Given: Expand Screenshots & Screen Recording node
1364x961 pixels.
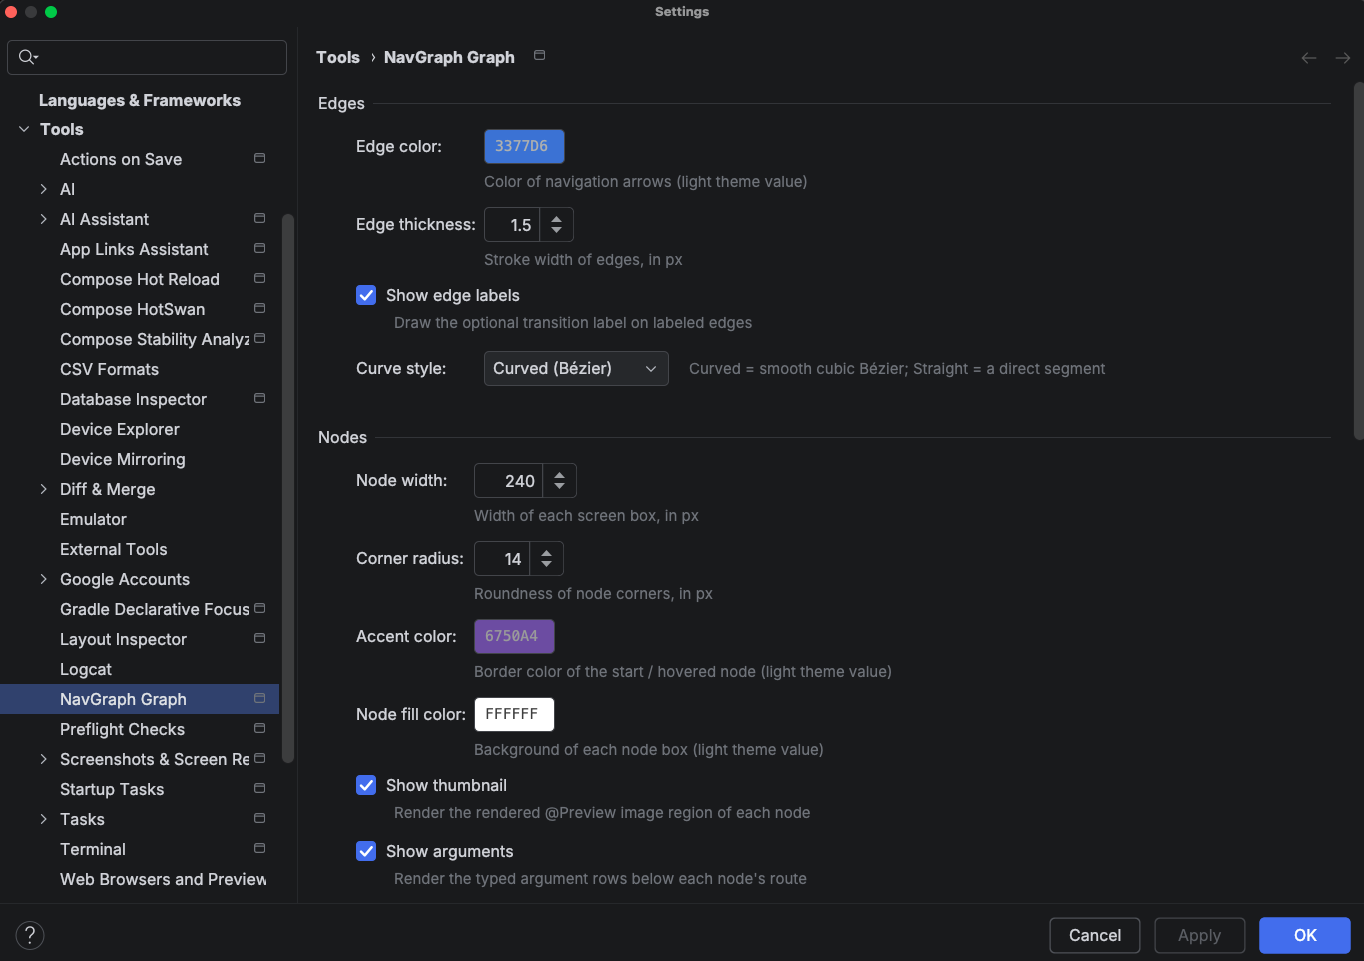Looking at the screenshot, I should click(43, 759).
